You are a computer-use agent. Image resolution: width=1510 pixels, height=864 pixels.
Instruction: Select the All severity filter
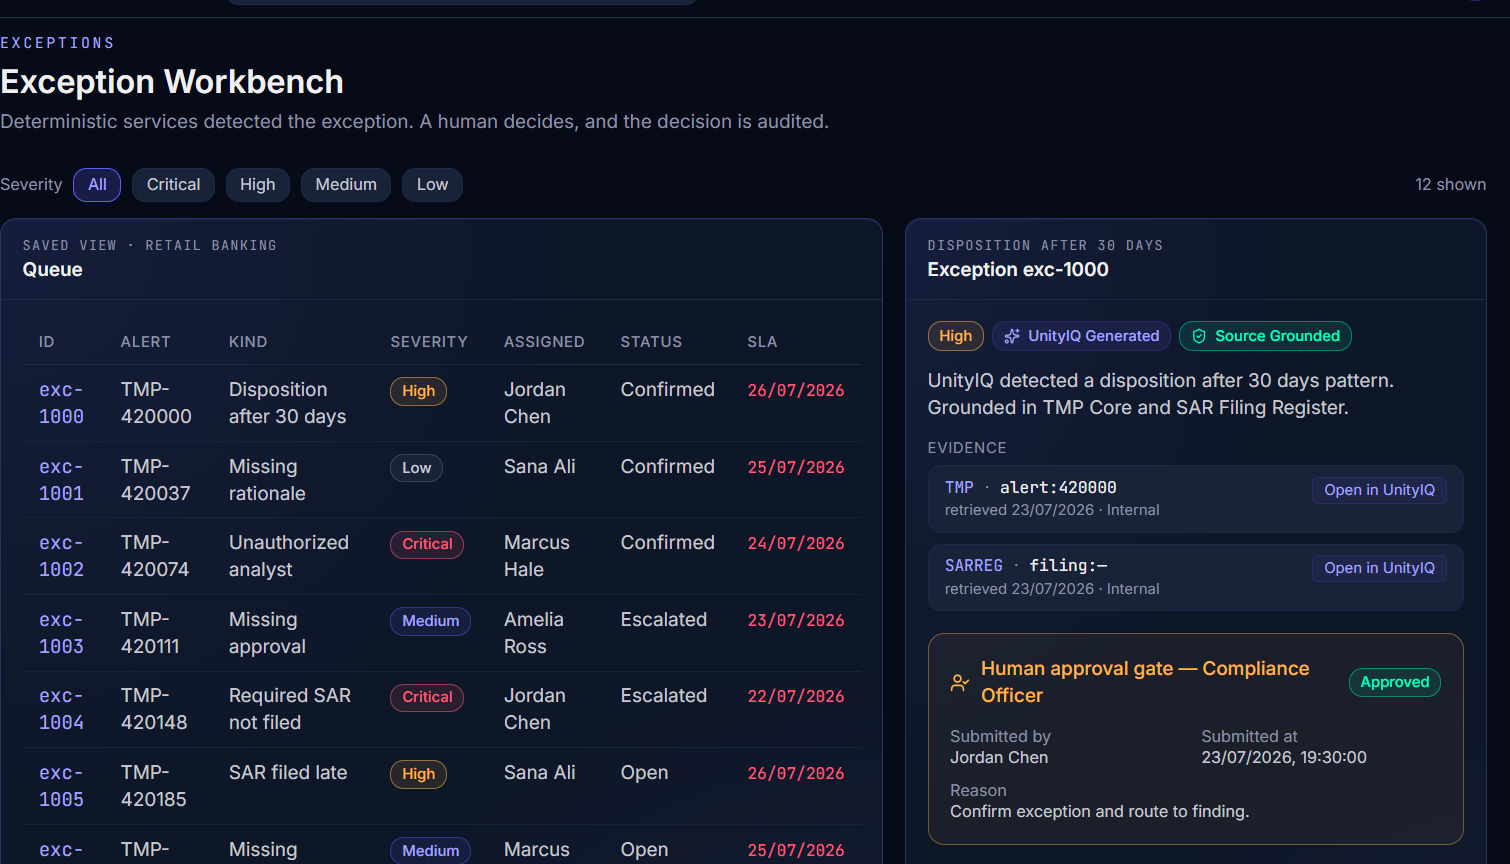(97, 185)
